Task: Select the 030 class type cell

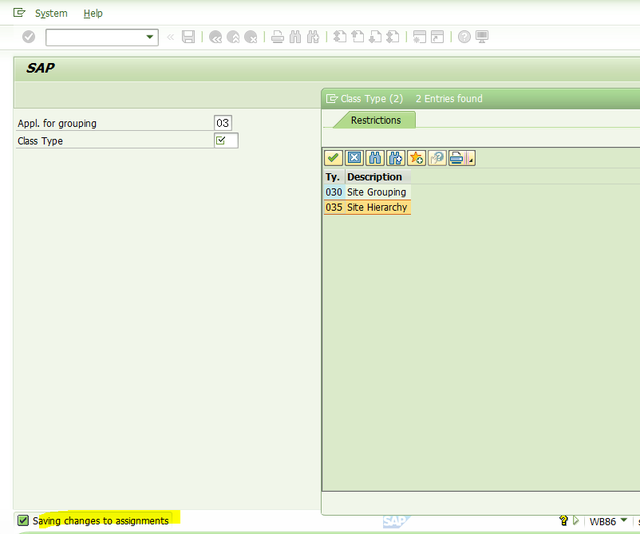Action: tap(334, 192)
